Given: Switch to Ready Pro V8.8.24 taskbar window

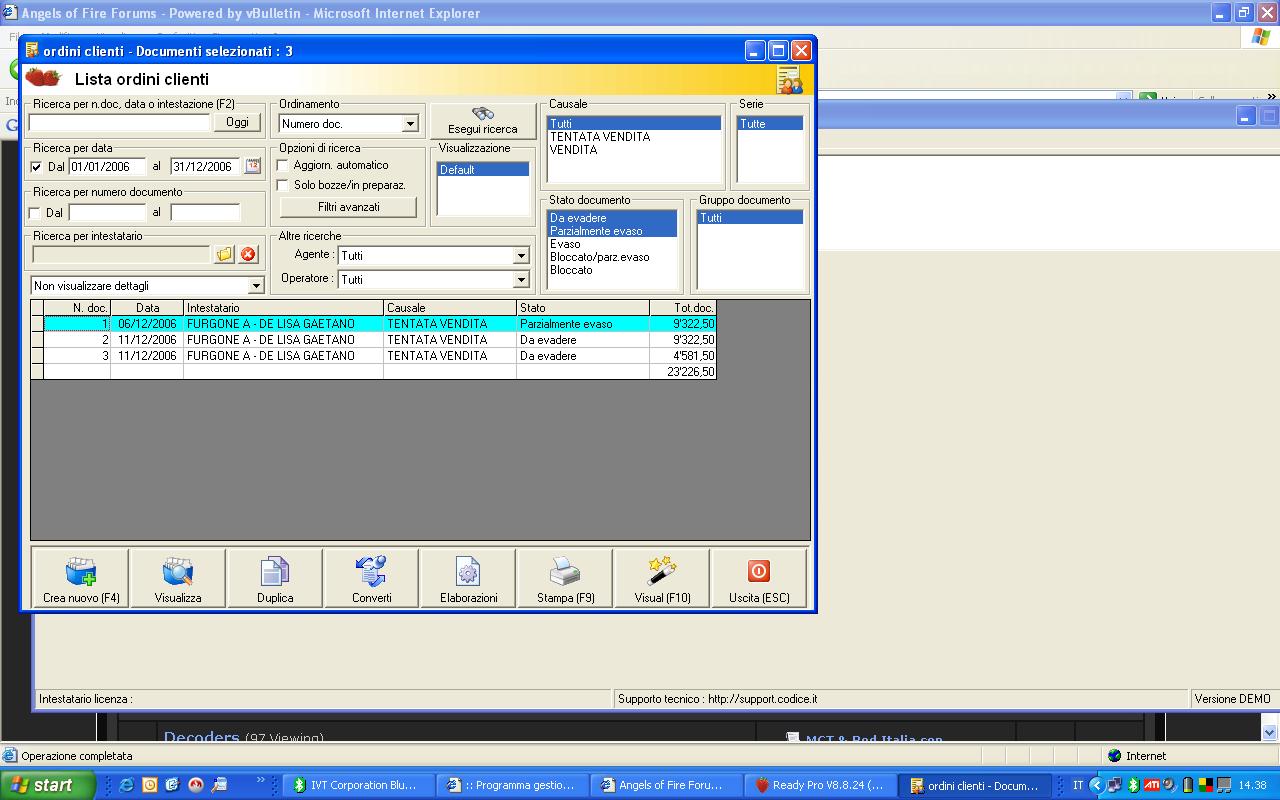Looking at the screenshot, I should click(819, 785).
